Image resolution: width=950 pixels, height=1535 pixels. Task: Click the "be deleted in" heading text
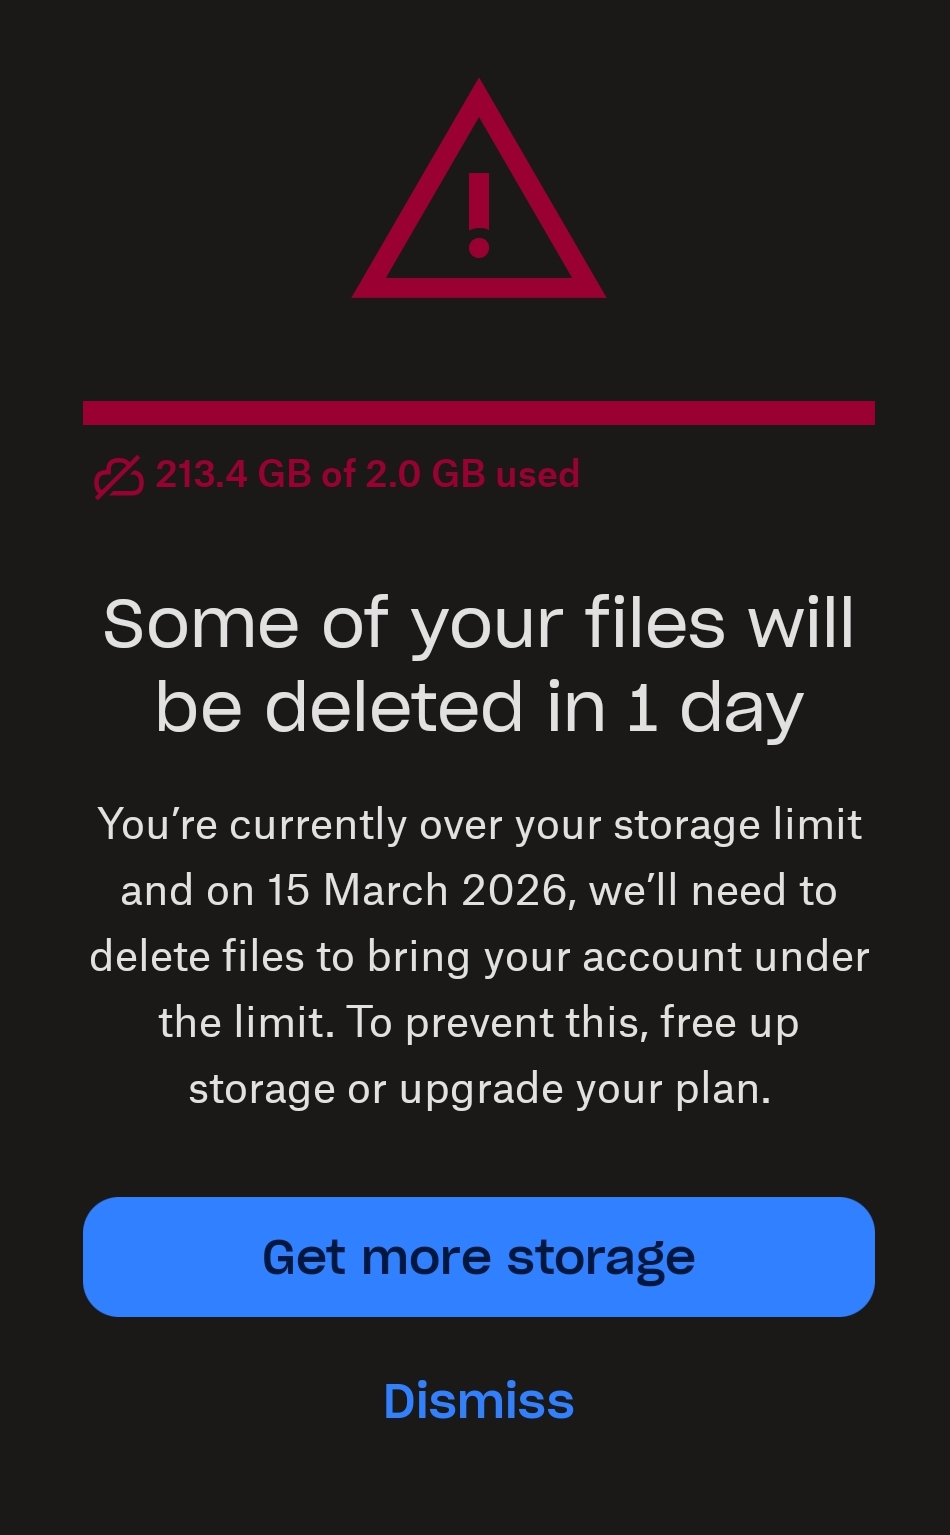tap(382, 708)
